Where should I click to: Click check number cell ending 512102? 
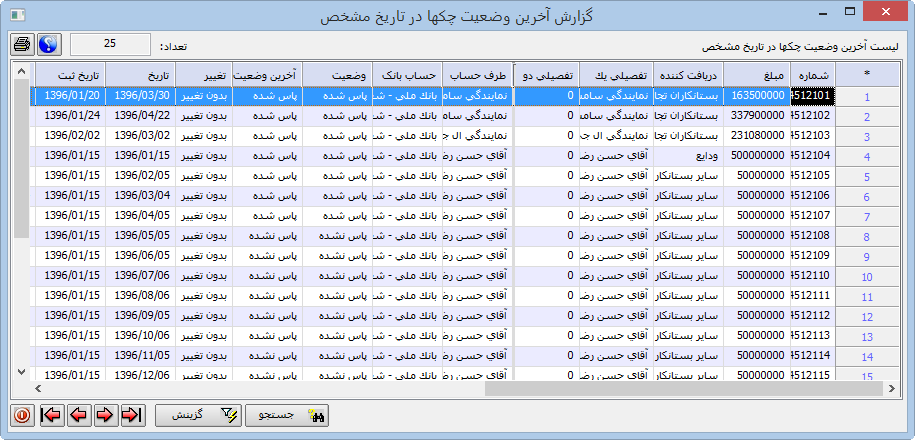point(813,116)
